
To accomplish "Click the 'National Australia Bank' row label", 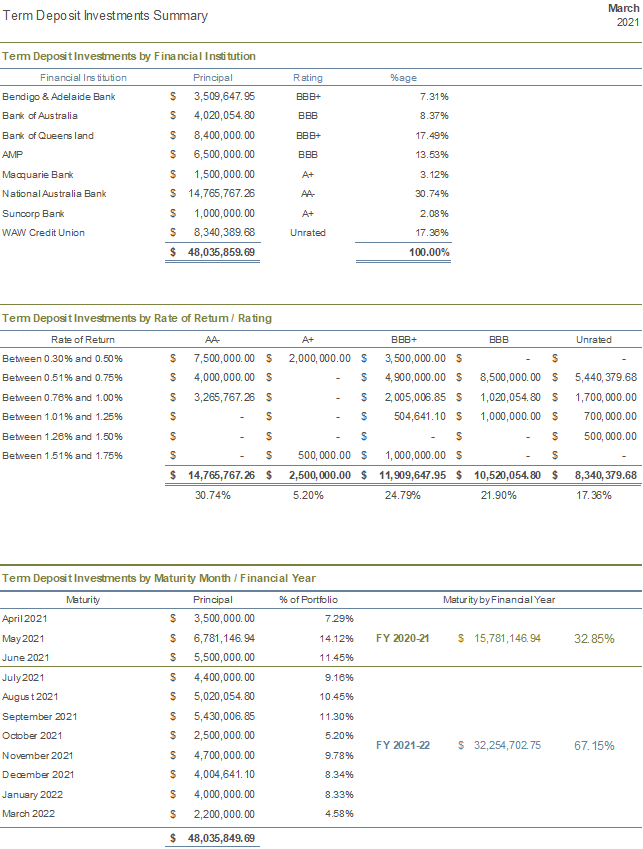I will (x=54, y=194).
